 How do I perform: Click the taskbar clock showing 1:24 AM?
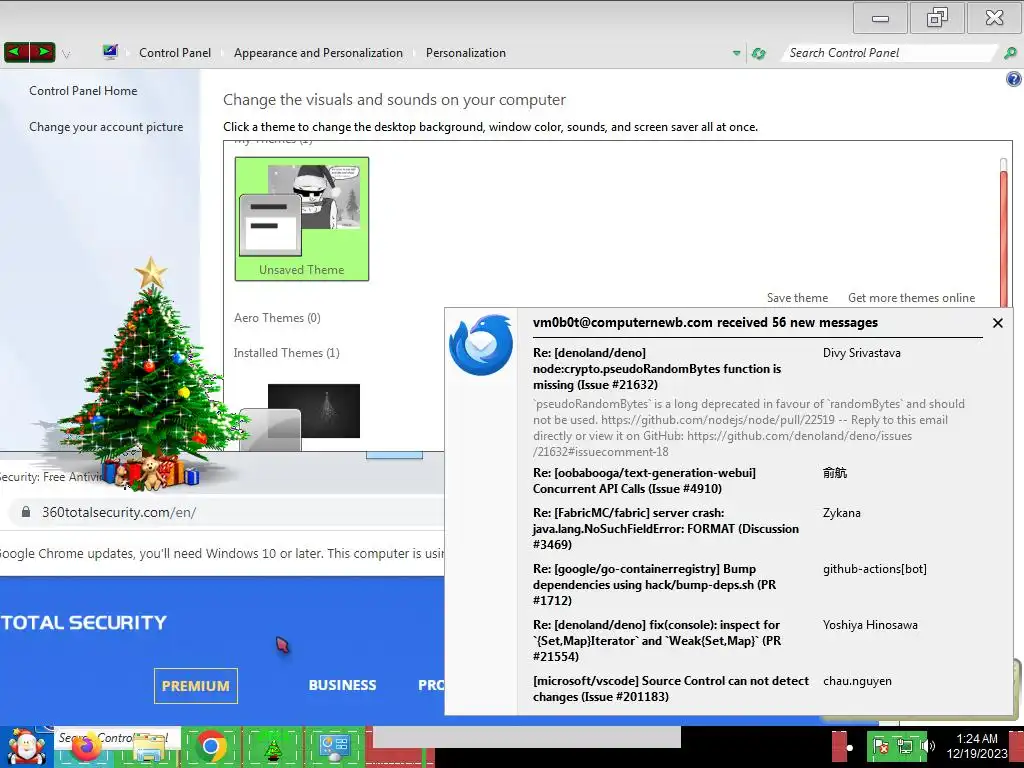coord(977,746)
